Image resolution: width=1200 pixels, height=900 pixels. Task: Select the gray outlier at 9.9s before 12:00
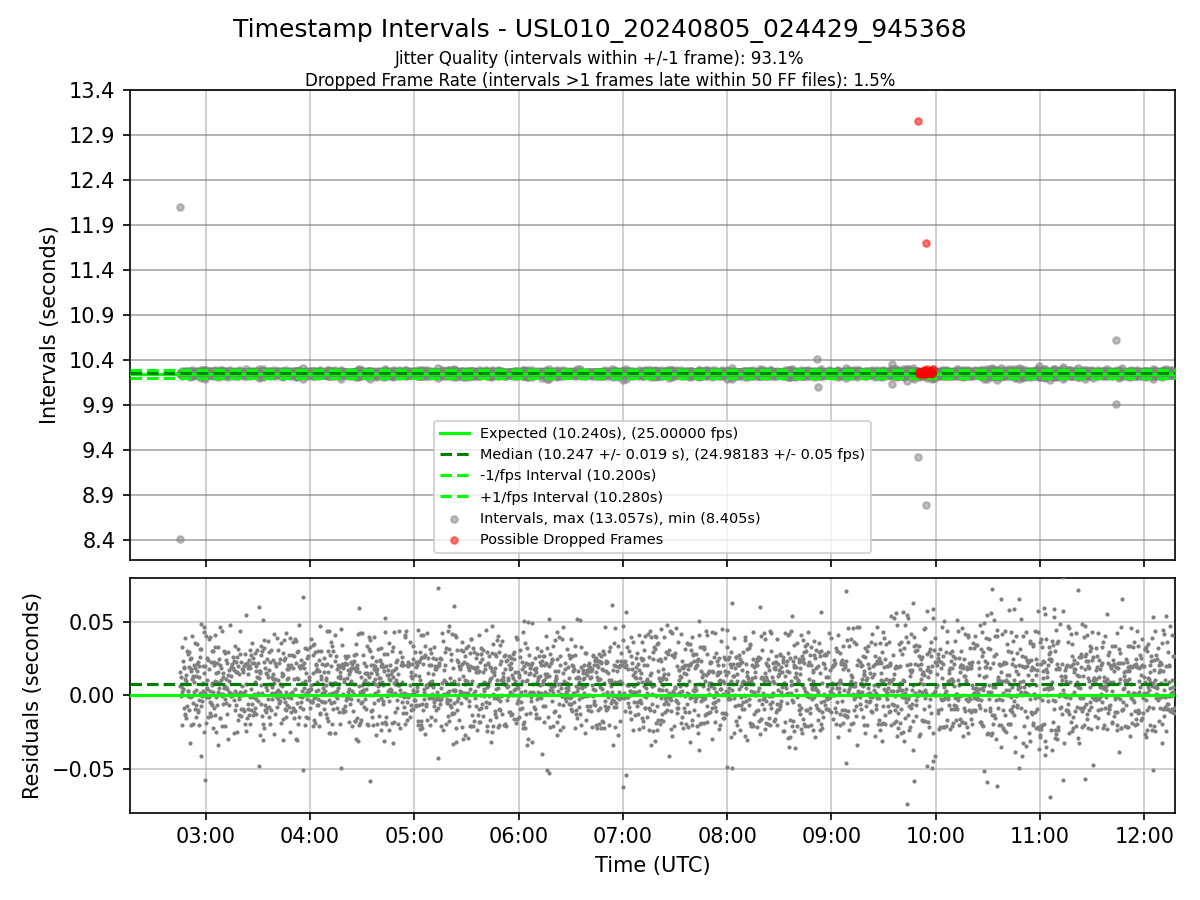point(1116,404)
